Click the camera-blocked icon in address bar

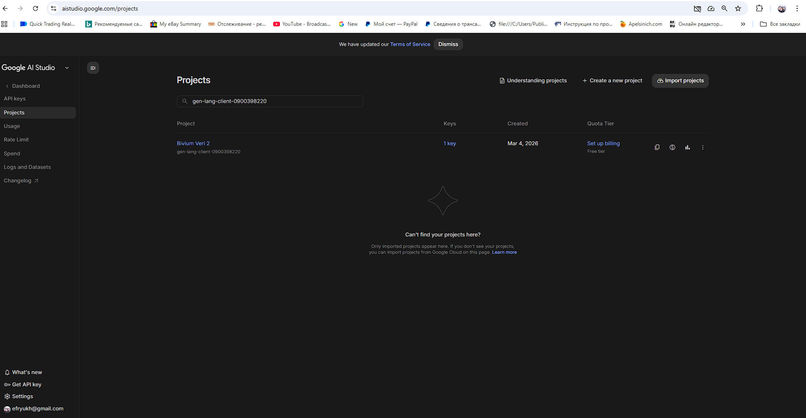[x=697, y=8]
